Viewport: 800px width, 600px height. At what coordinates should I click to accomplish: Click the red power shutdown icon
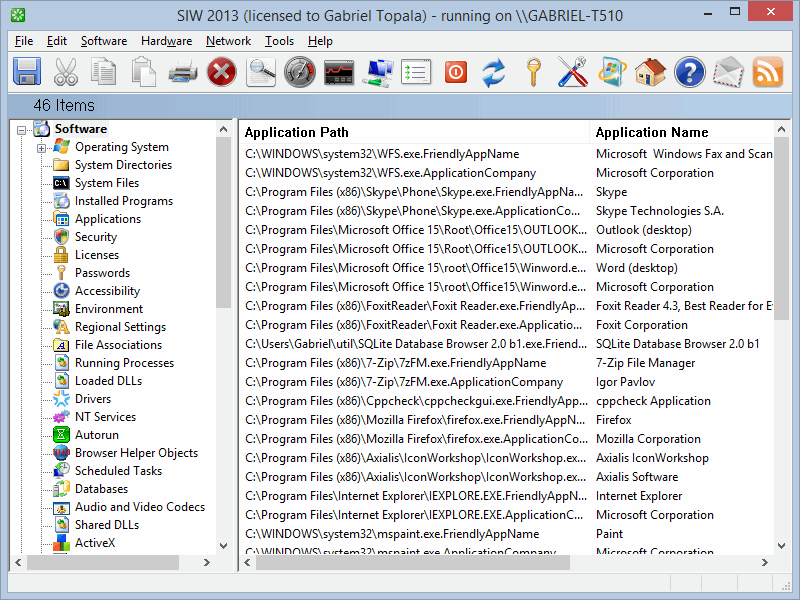[455, 72]
